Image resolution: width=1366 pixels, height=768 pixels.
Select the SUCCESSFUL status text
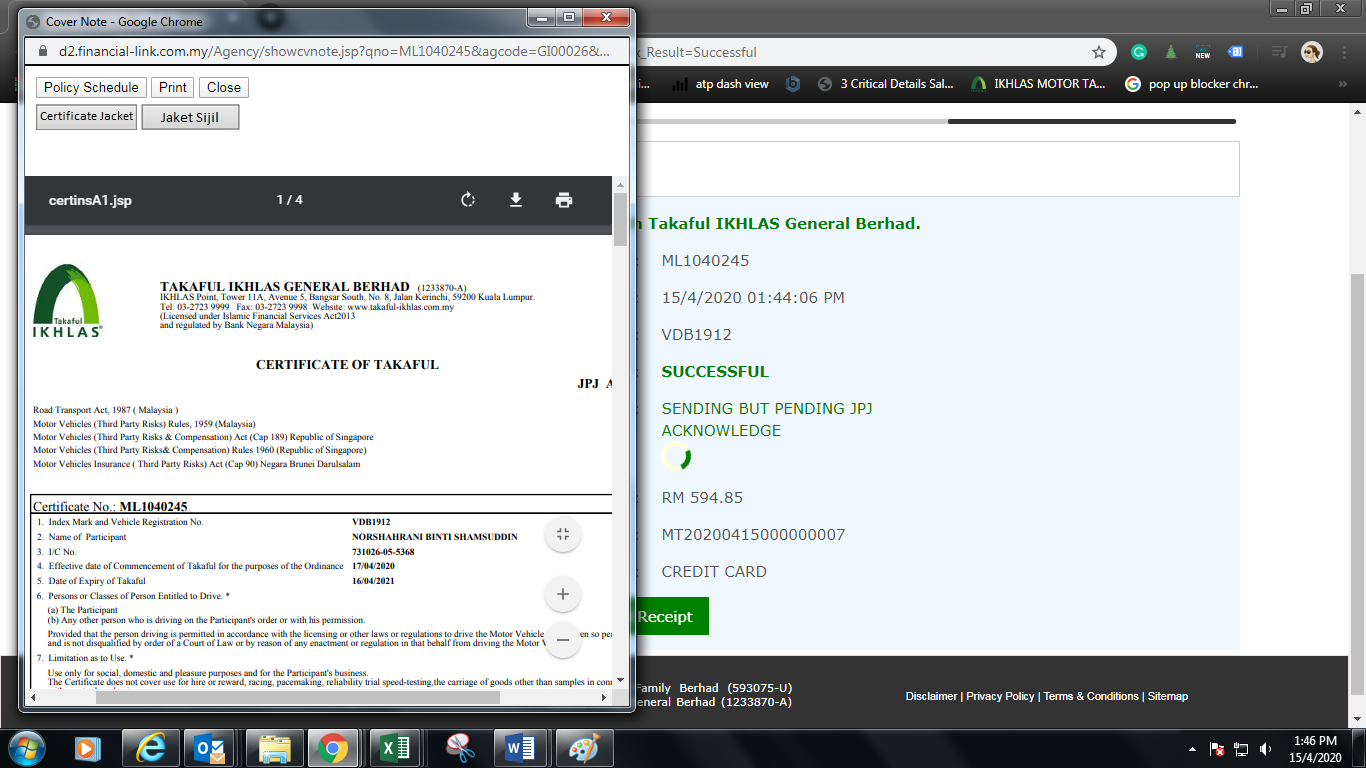pyautogui.click(x=715, y=372)
